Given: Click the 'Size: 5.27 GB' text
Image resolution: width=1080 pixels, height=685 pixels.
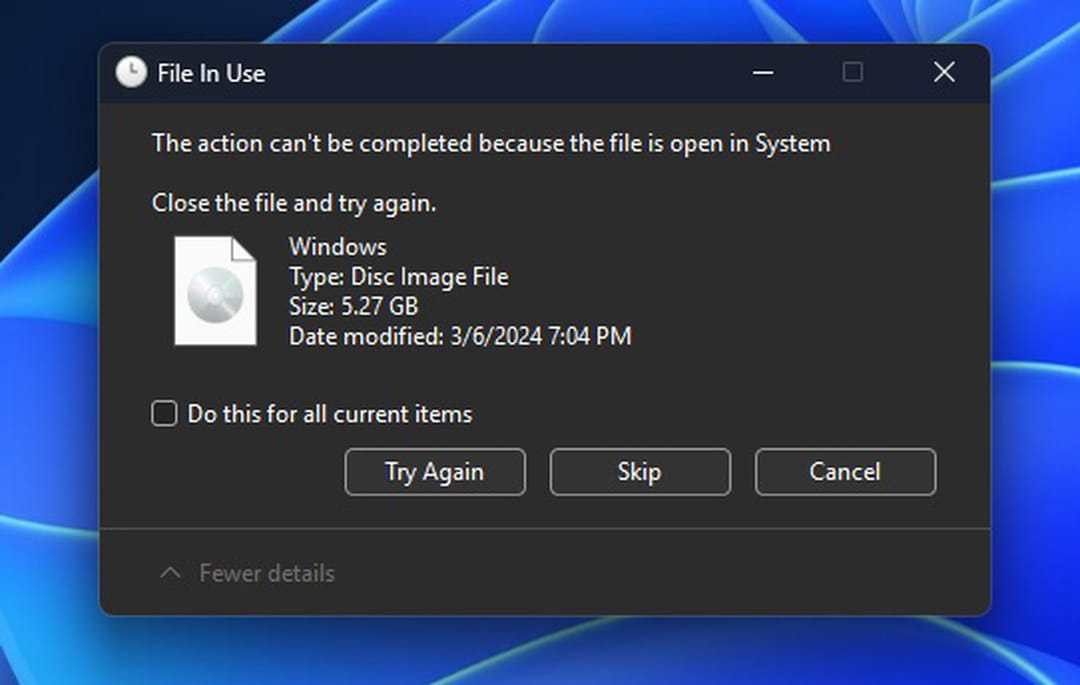Looking at the screenshot, I should (353, 306).
